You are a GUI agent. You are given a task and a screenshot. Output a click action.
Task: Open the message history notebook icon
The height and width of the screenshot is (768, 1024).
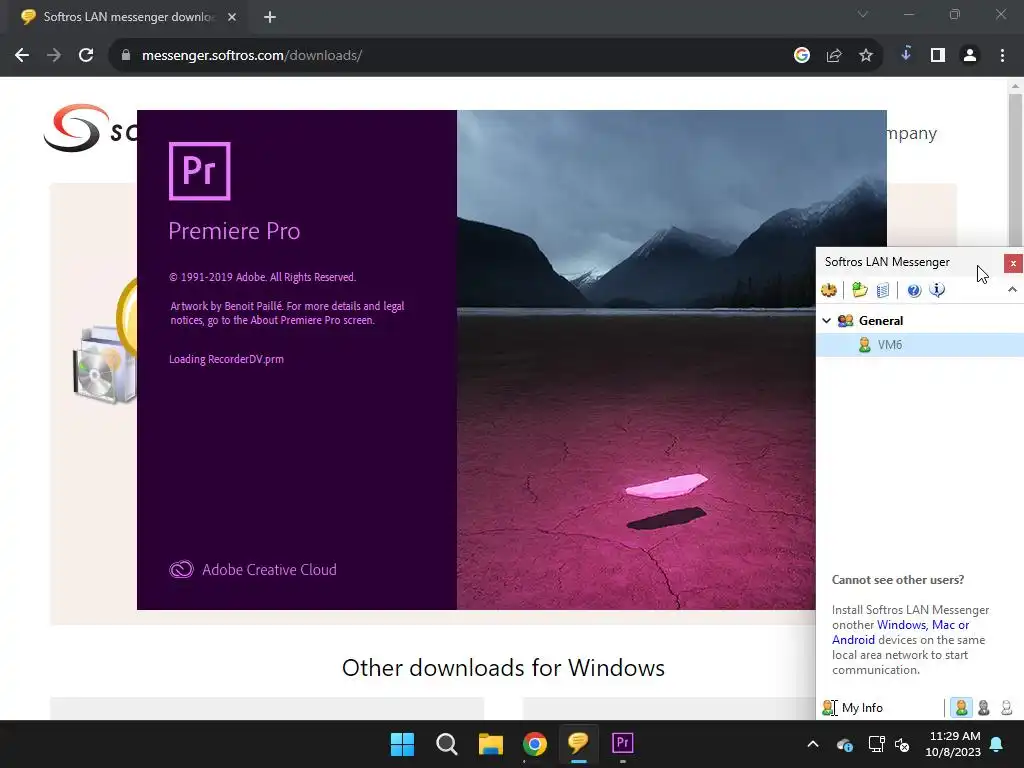point(882,290)
